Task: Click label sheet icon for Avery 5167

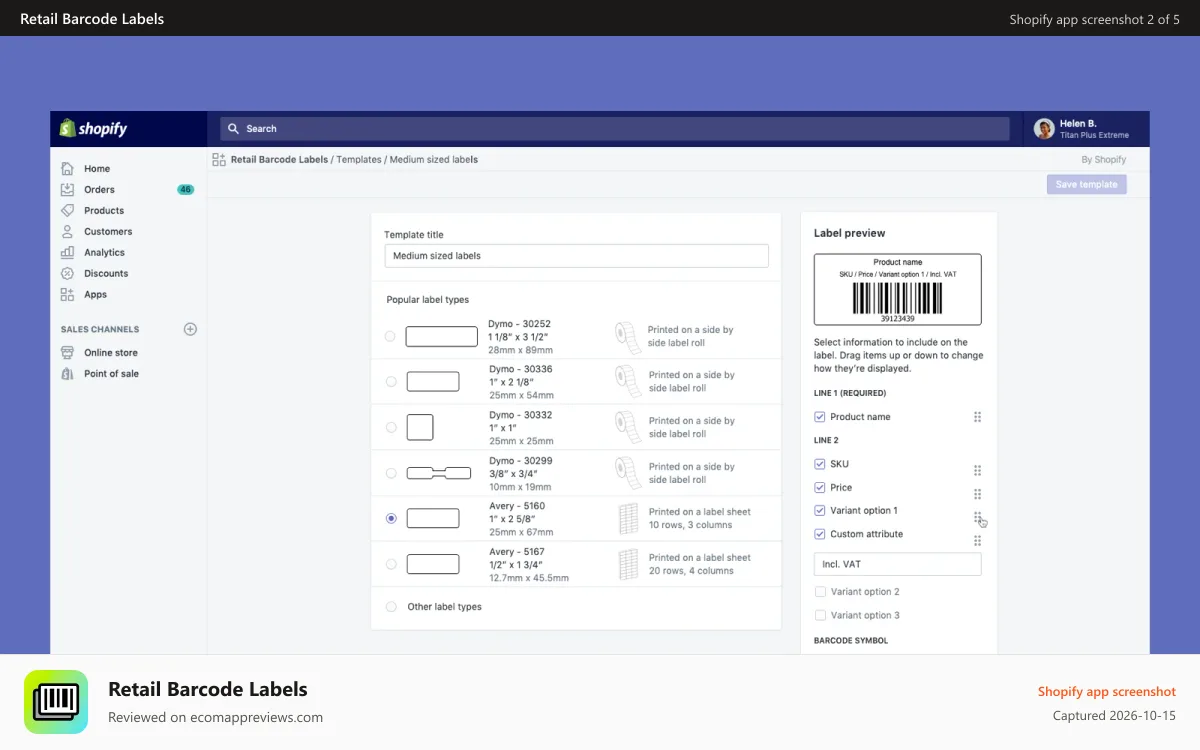Action: 628,564
